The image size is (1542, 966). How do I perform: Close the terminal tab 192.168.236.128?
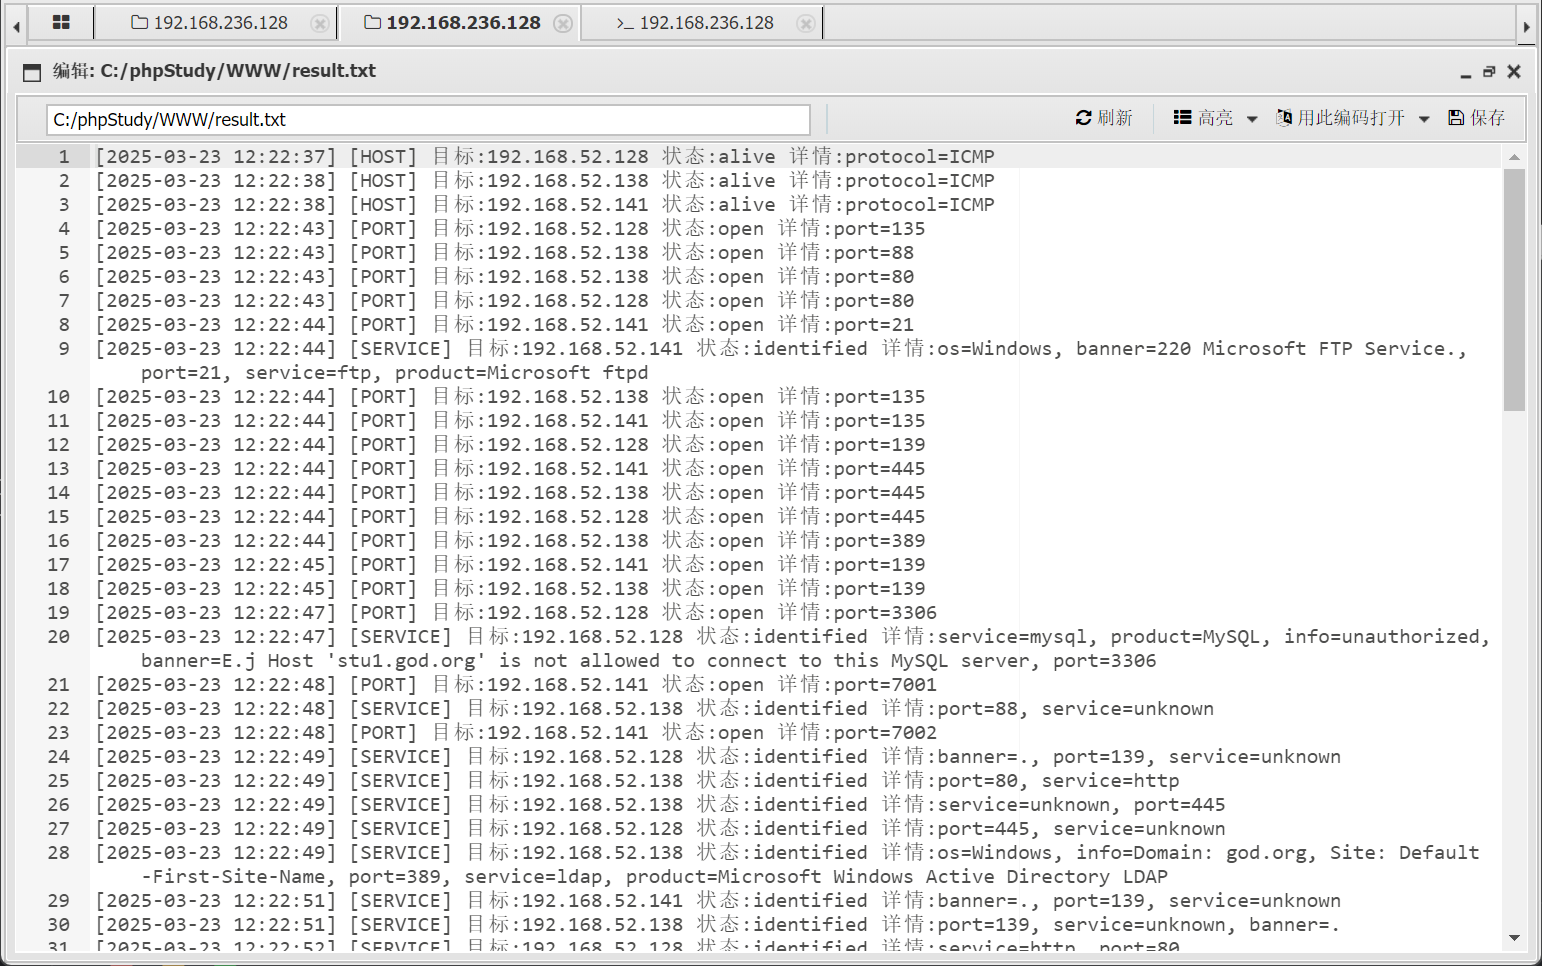805,23
